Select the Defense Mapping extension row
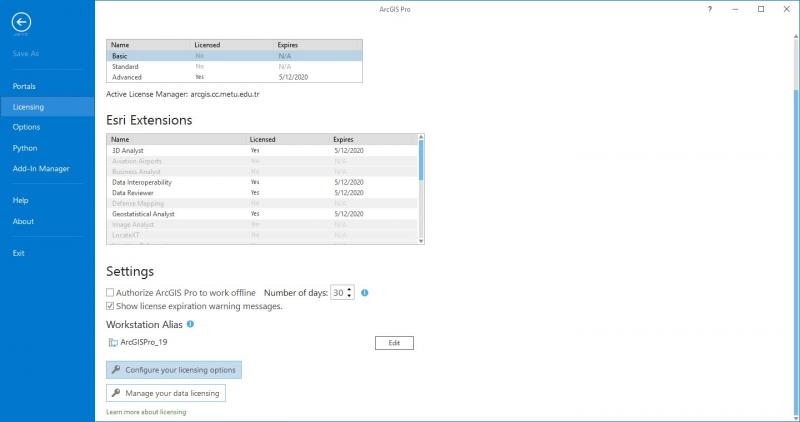 (262, 204)
